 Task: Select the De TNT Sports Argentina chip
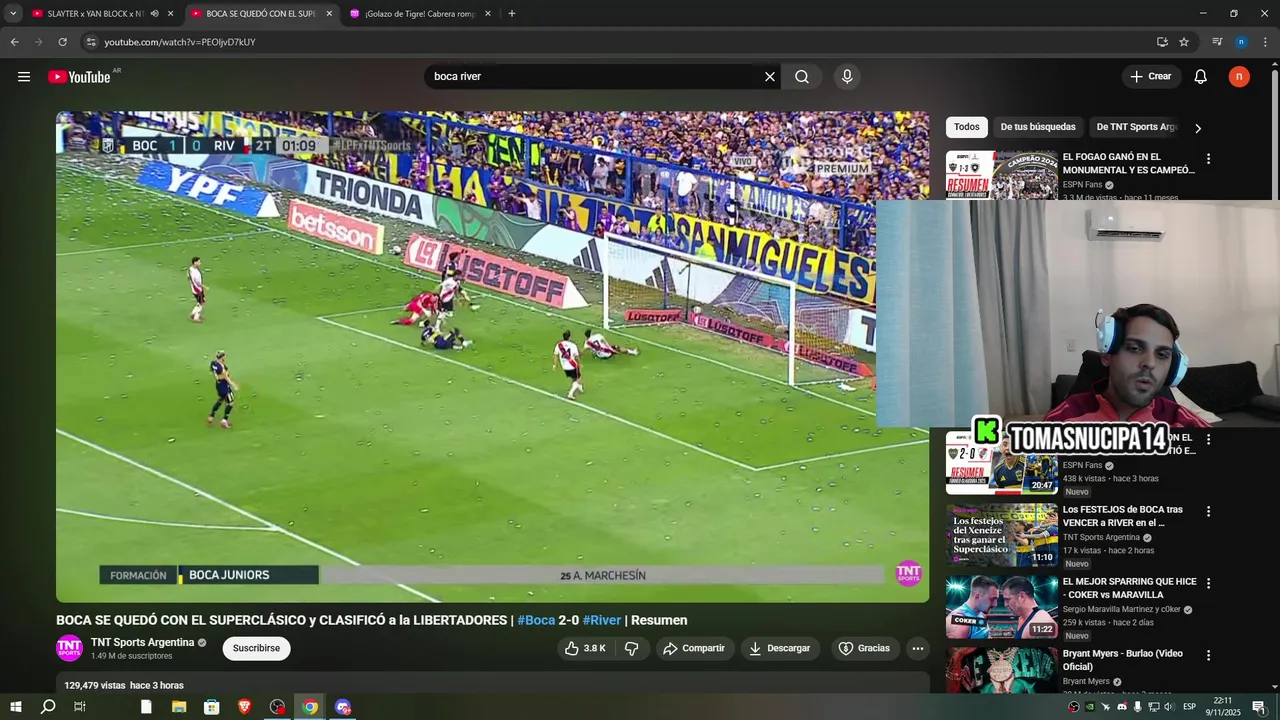[x=1137, y=127]
